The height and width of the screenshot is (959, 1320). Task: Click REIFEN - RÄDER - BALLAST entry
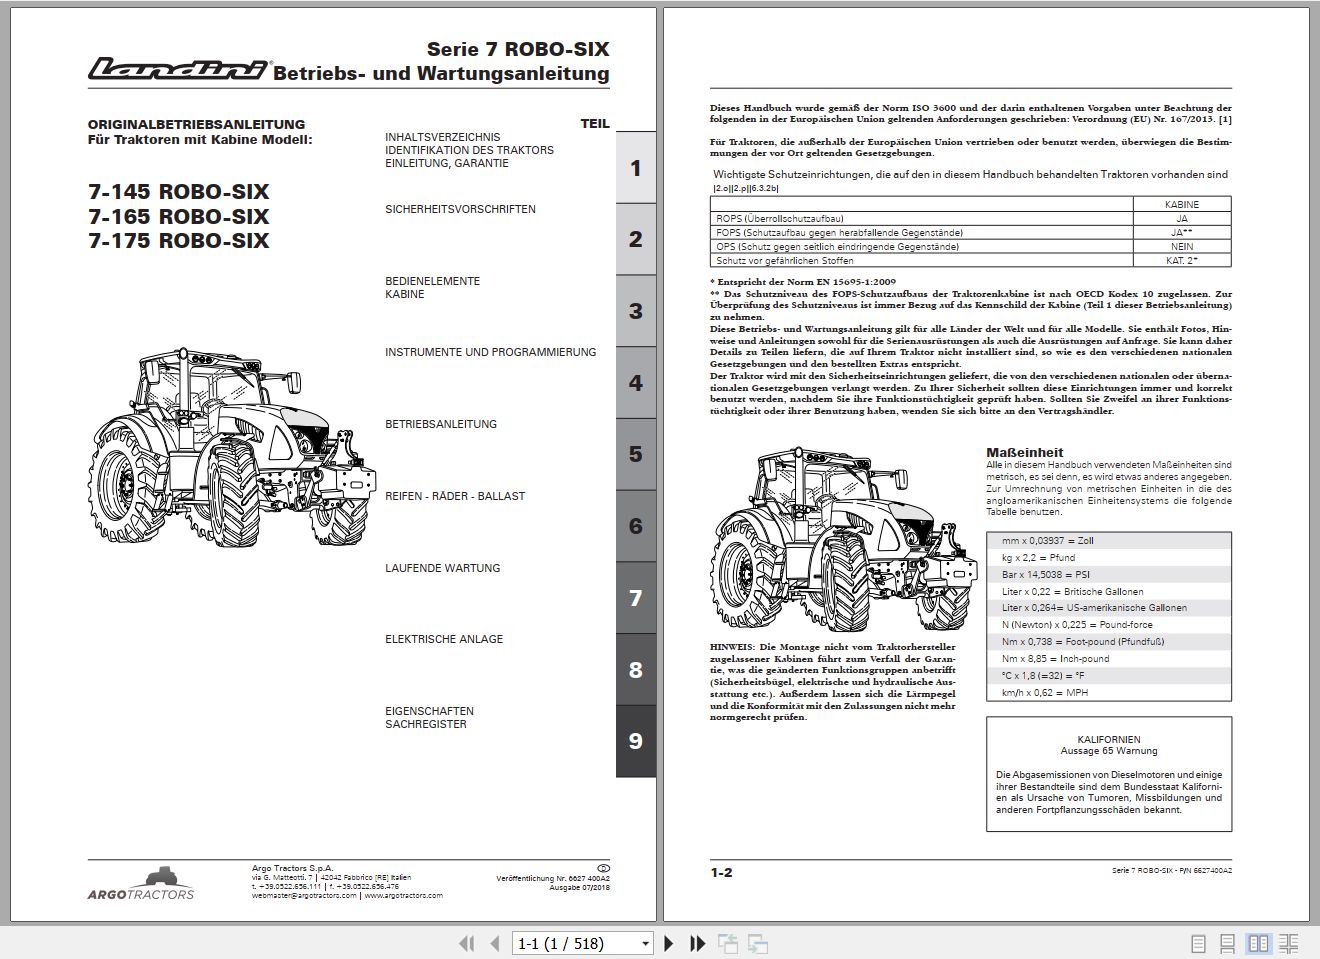point(455,496)
